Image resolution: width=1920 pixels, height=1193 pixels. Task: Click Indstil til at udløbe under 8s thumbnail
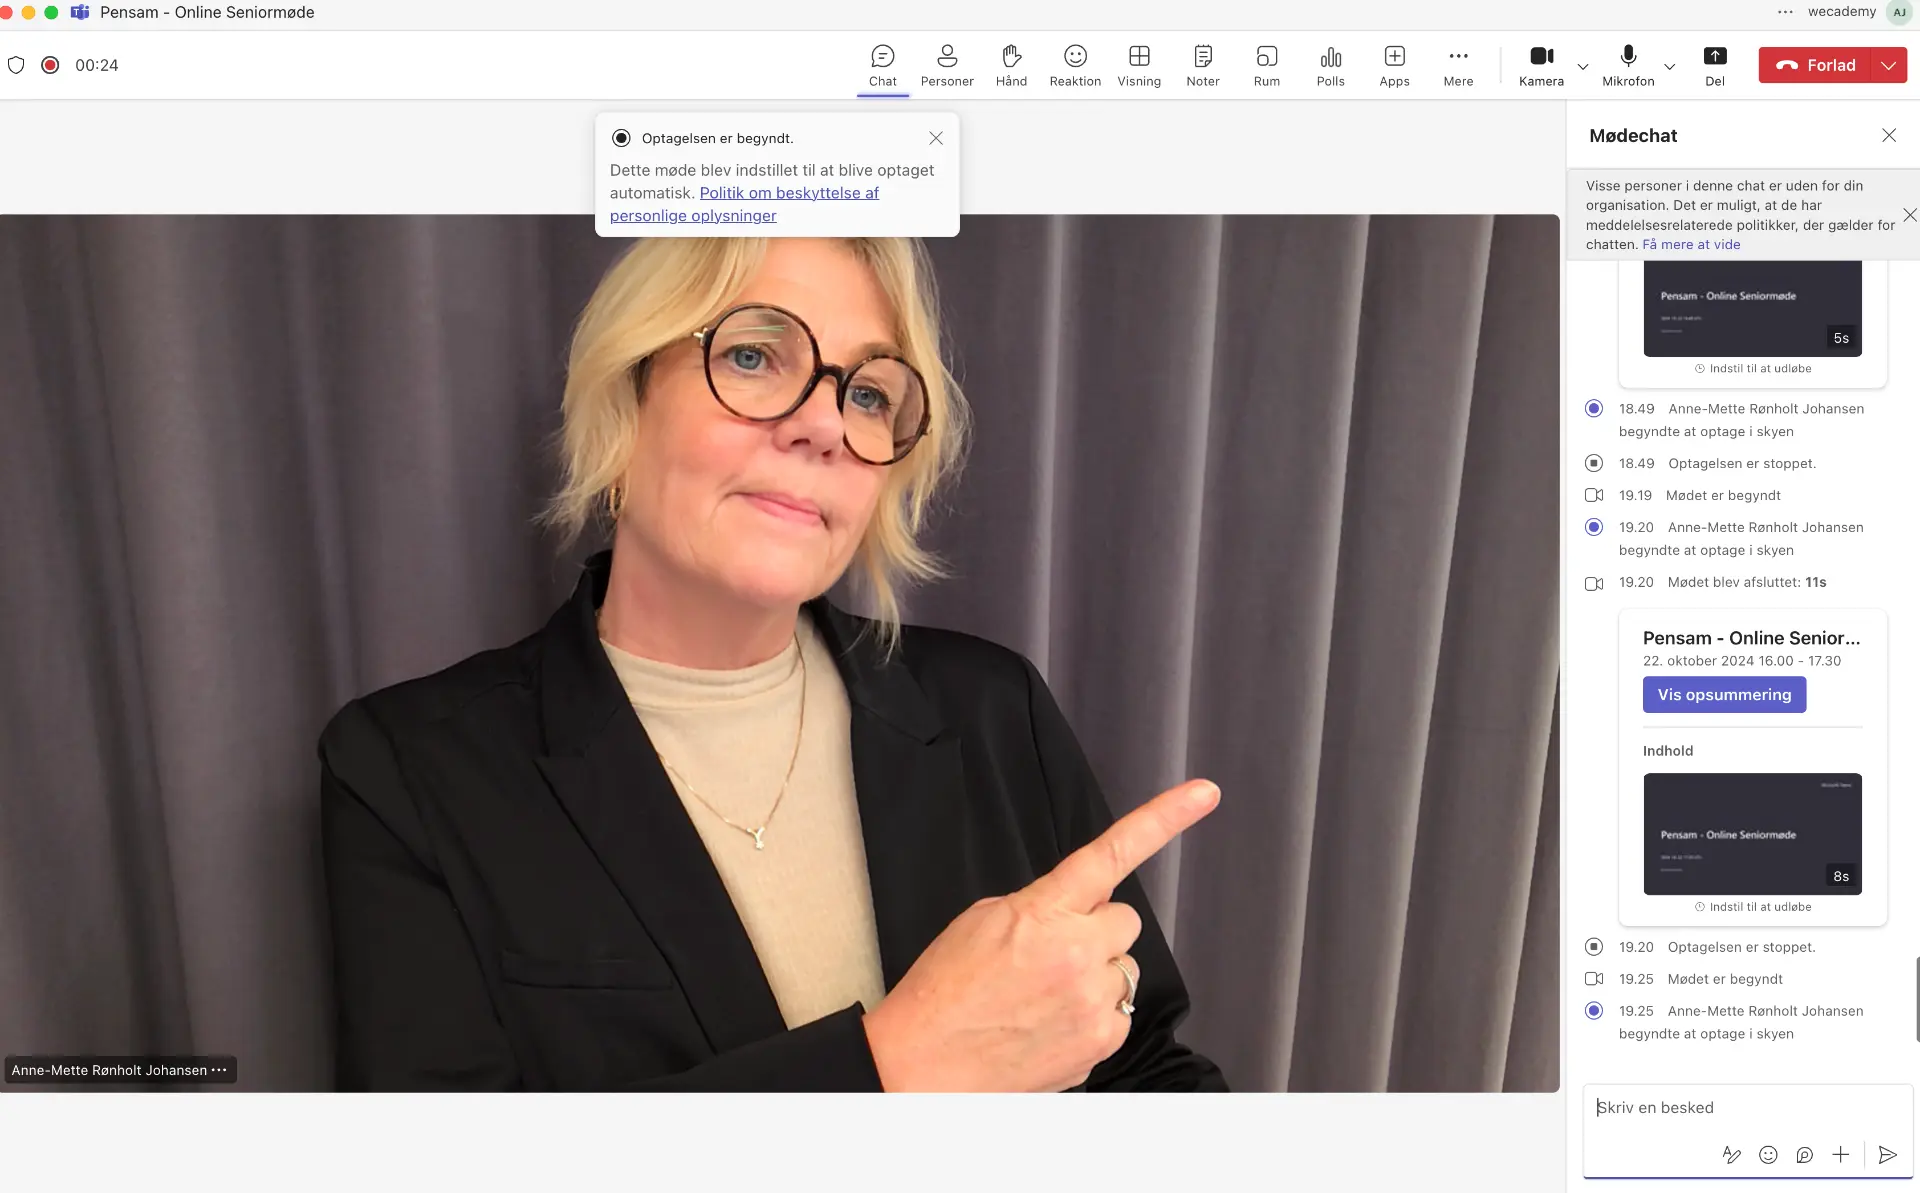(x=1752, y=907)
